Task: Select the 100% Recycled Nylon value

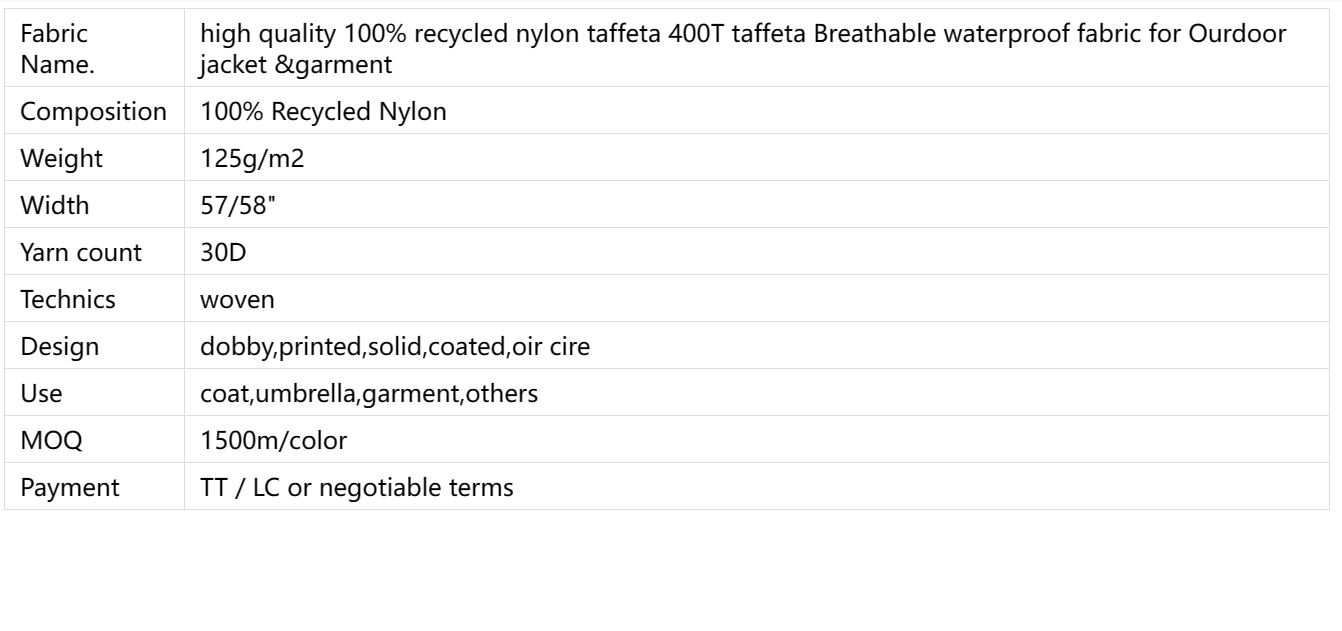Action: pyautogui.click(x=323, y=113)
